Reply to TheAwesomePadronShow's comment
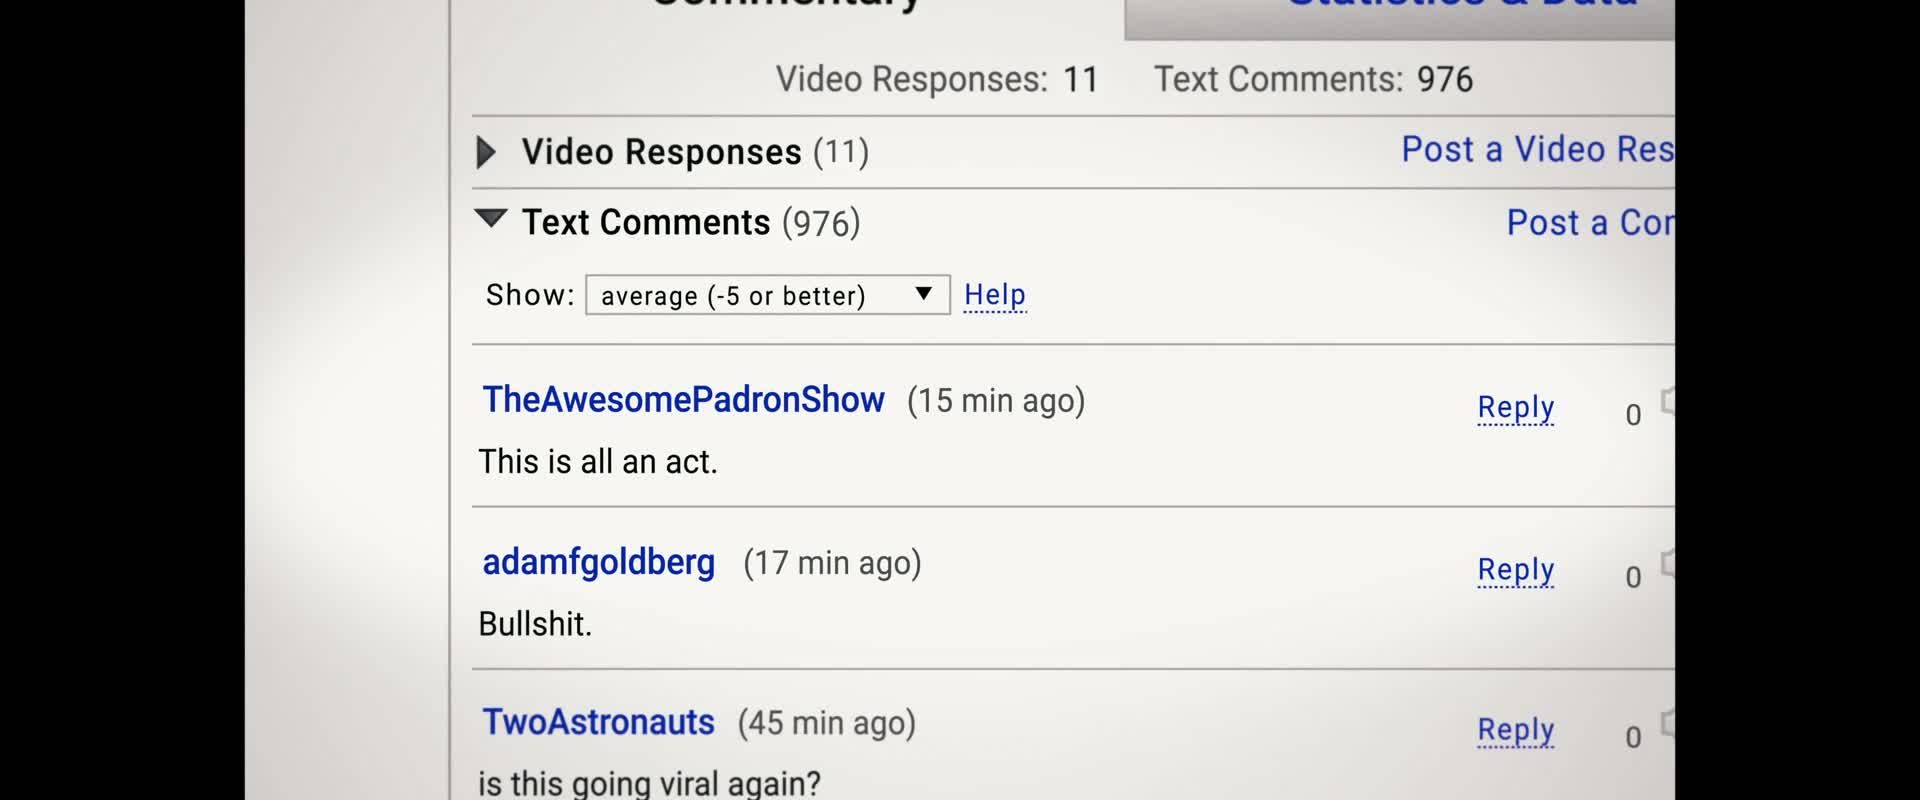 point(1516,408)
